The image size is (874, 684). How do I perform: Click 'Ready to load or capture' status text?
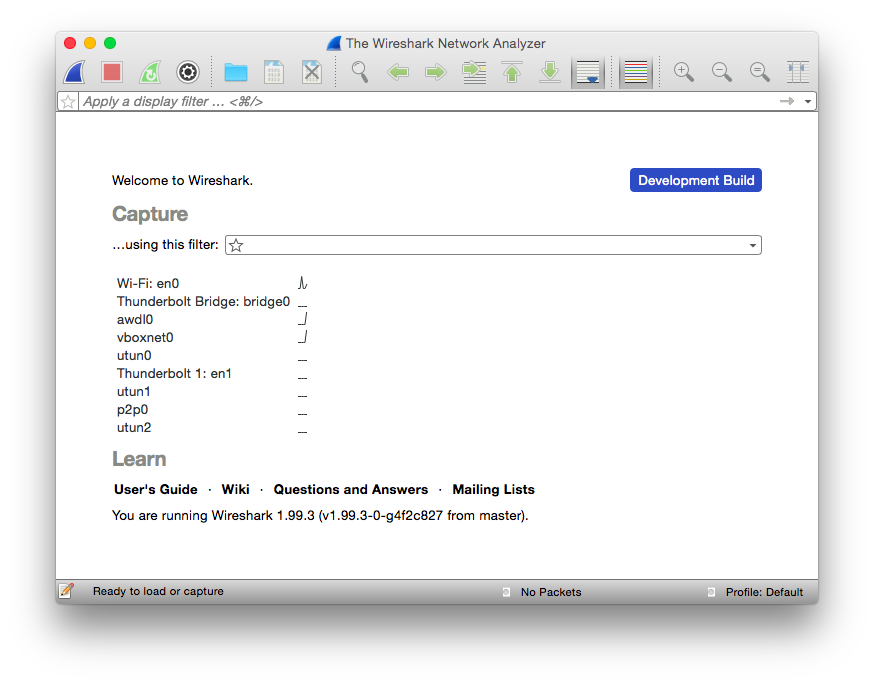tap(158, 591)
